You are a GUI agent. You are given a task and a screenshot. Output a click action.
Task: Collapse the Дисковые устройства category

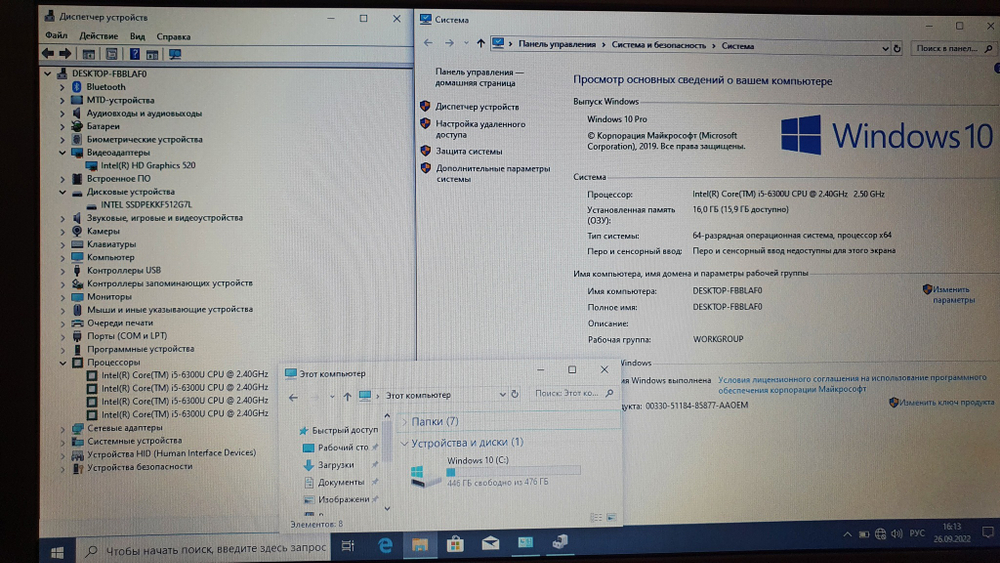tap(62, 192)
